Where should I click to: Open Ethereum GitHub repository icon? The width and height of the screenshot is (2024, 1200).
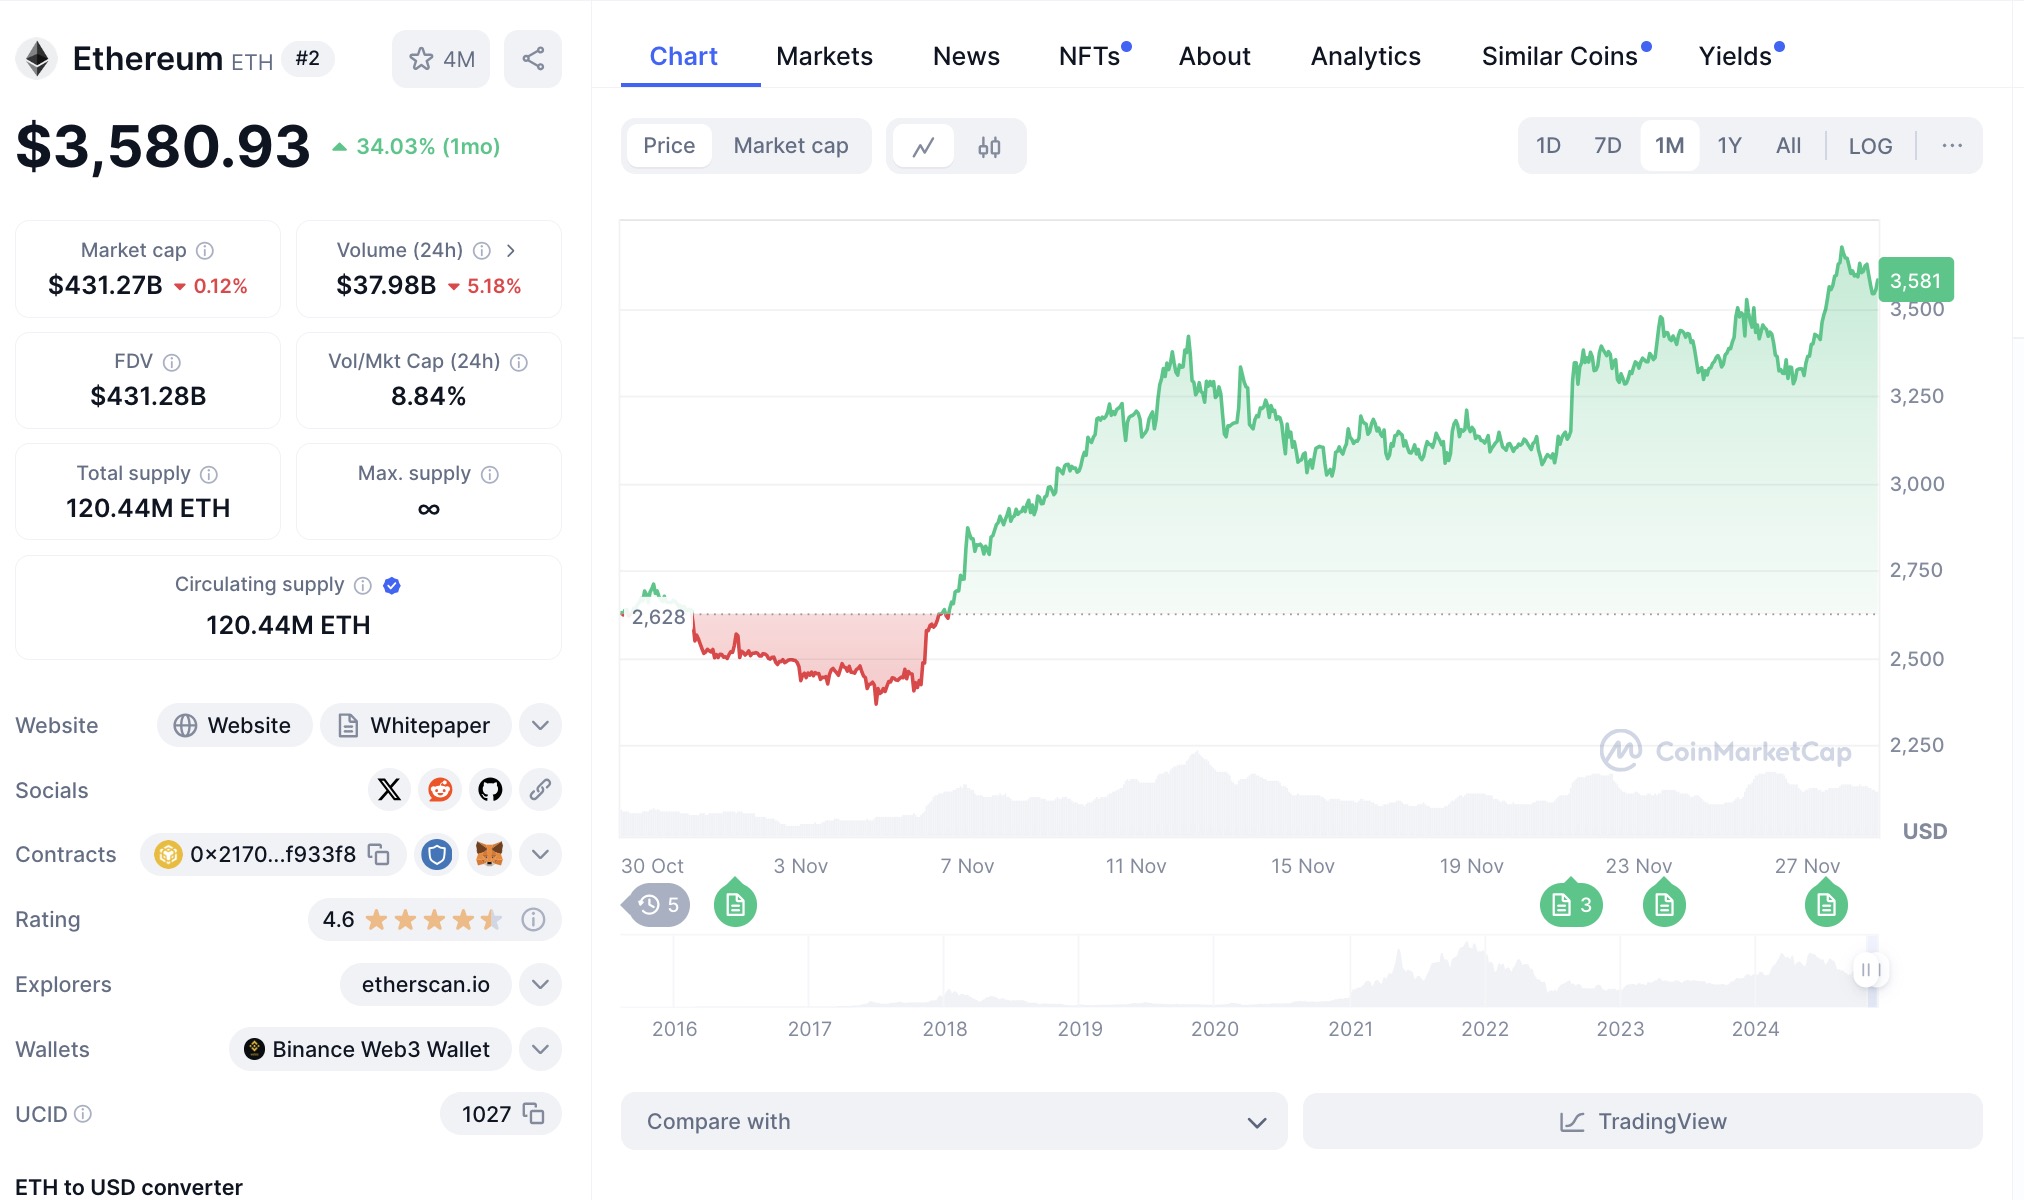(490, 790)
